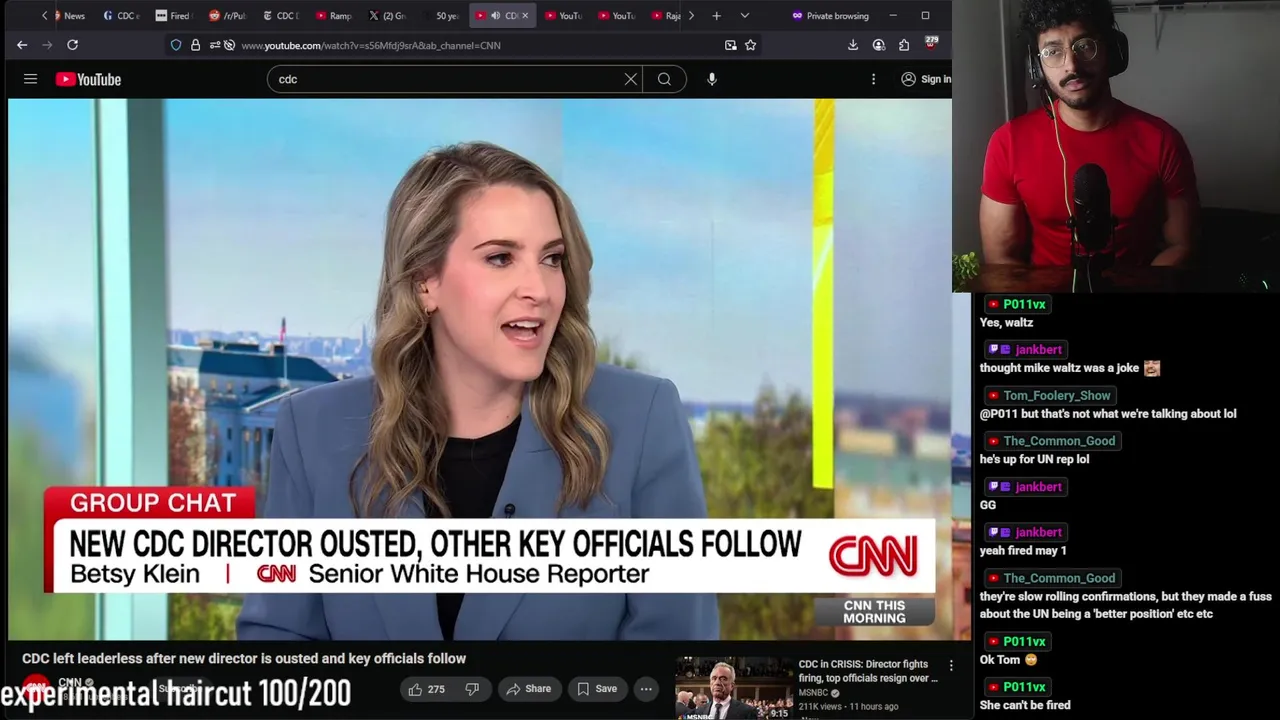
Task: Open the account icon in browser toolbar
Action: [x=879, y=45]
